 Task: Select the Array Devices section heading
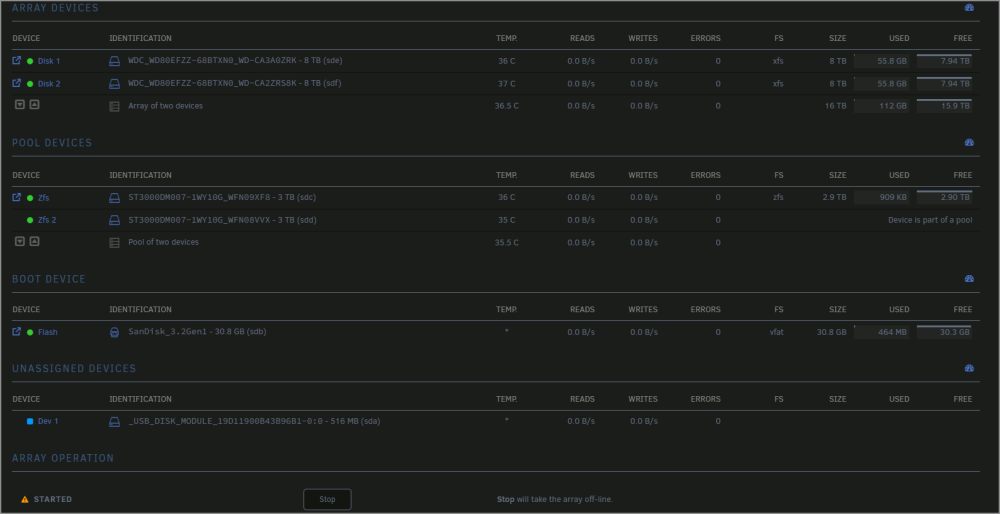(x=55, y=8)
